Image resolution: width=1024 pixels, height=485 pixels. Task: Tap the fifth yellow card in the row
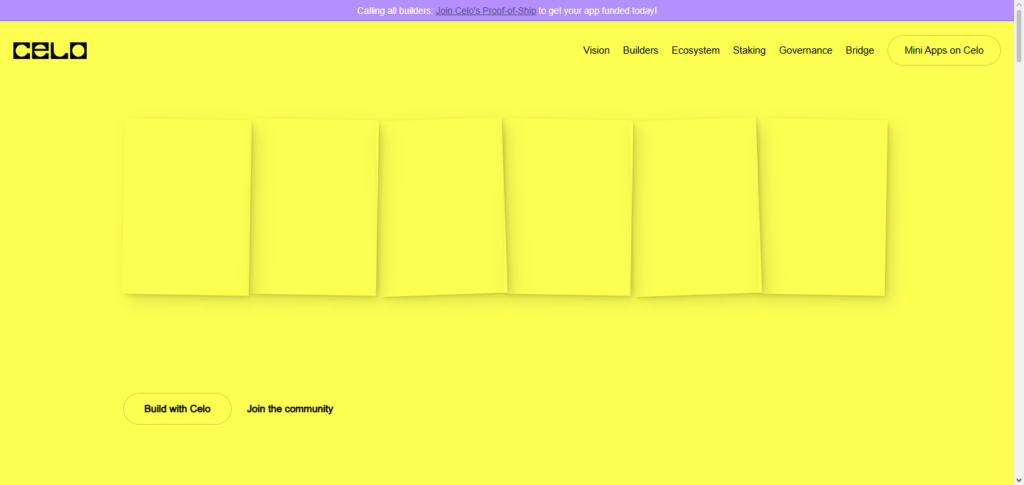pos(697,207)
